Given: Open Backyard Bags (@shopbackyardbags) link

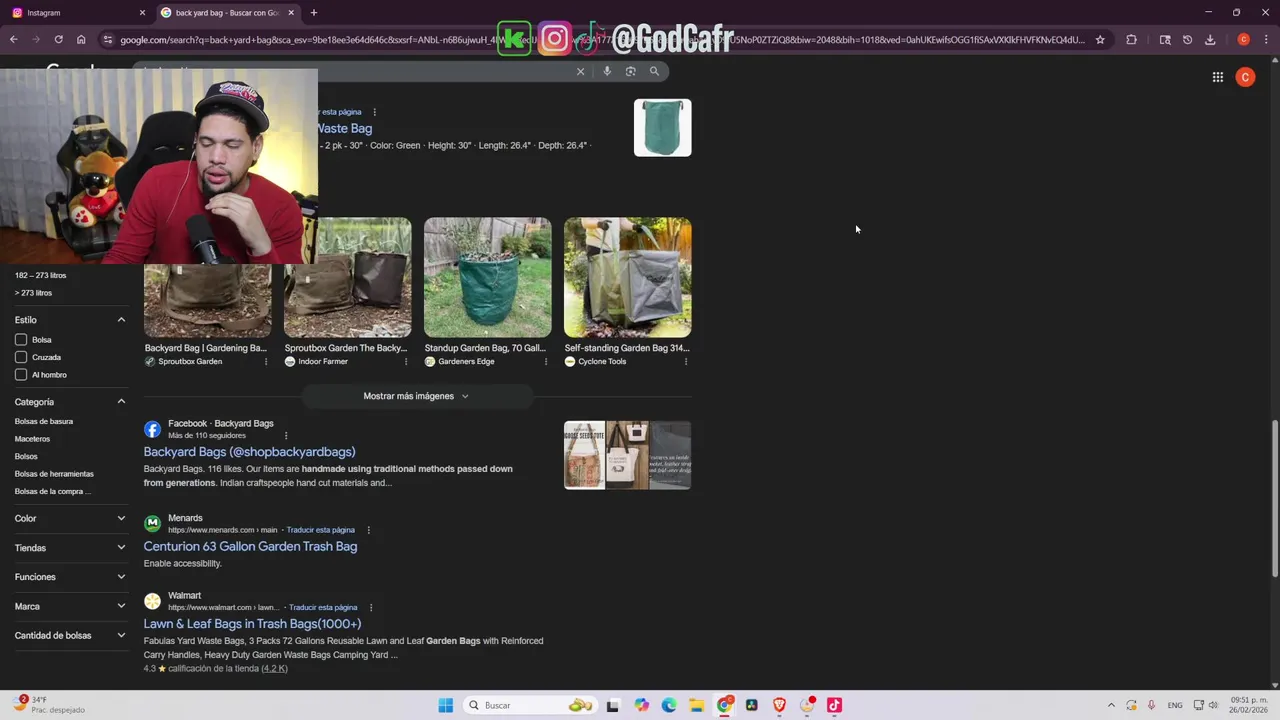Looking at the screenshot, I should pyautogui.click(x=249, y=452).
